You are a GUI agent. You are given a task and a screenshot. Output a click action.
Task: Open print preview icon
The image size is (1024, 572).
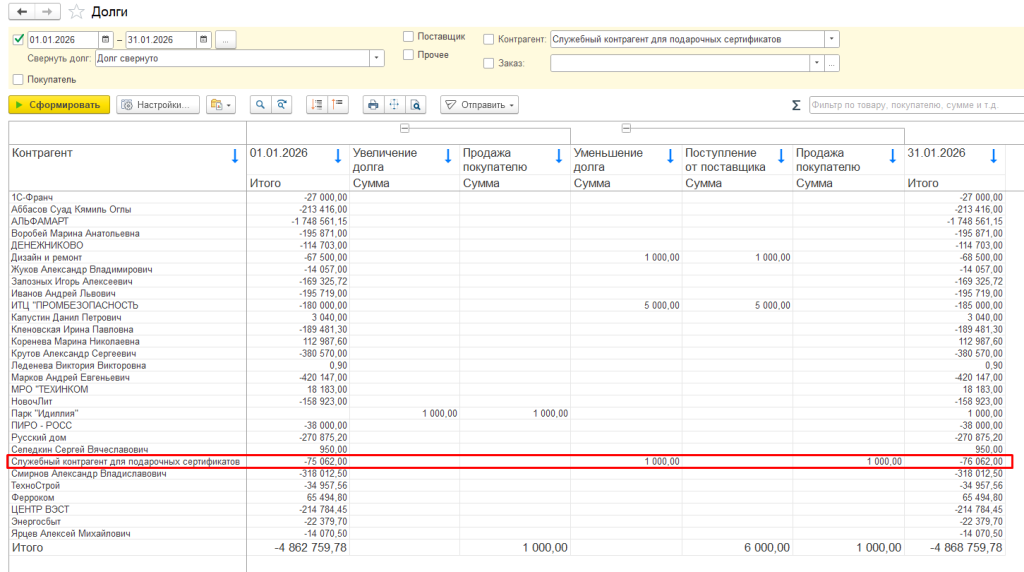point(415,104)
